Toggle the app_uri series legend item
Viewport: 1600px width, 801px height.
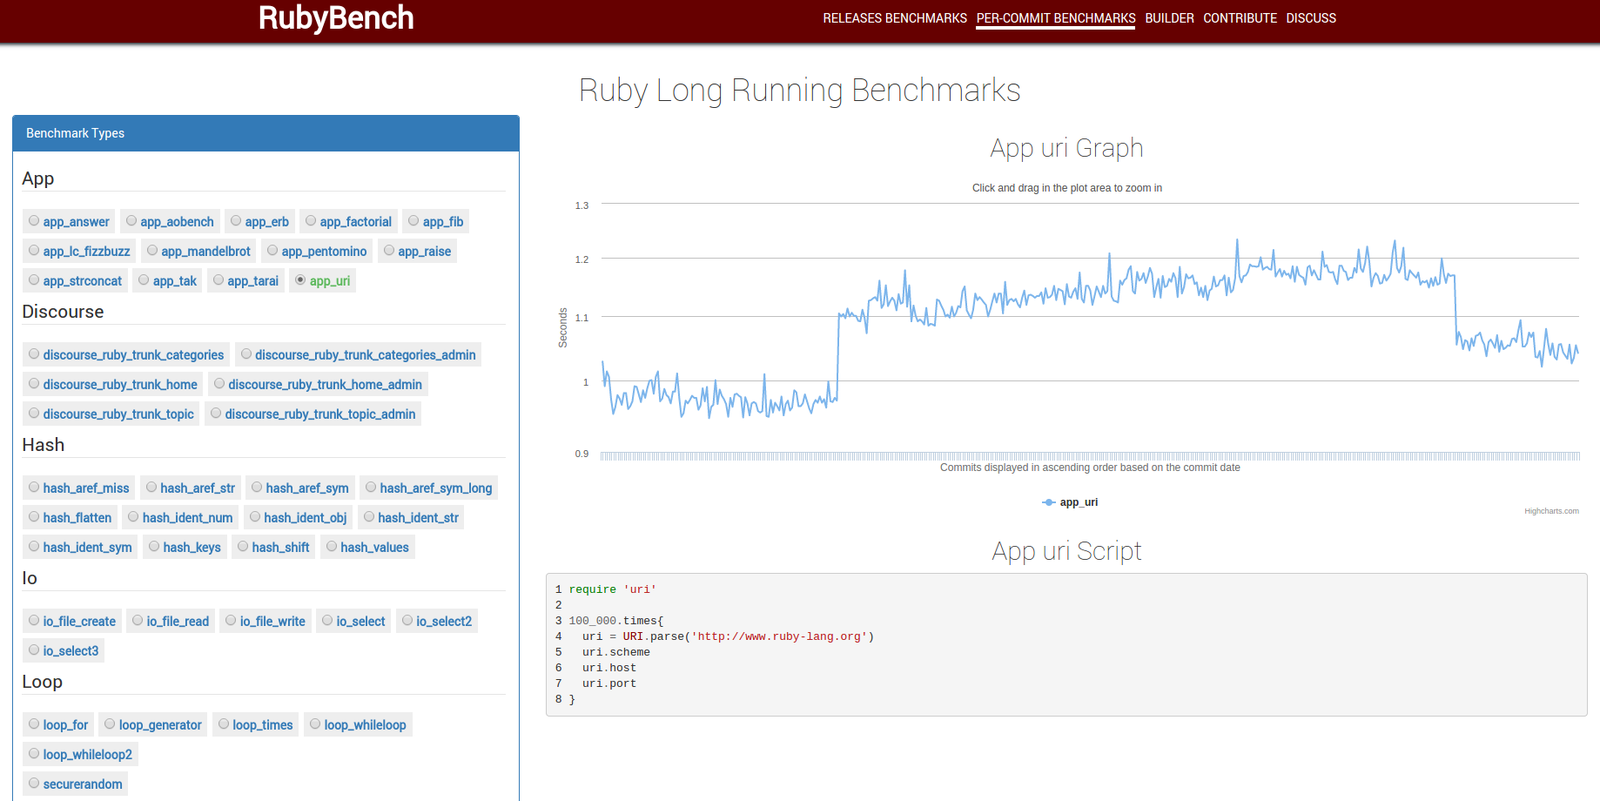coord(1070,502)
